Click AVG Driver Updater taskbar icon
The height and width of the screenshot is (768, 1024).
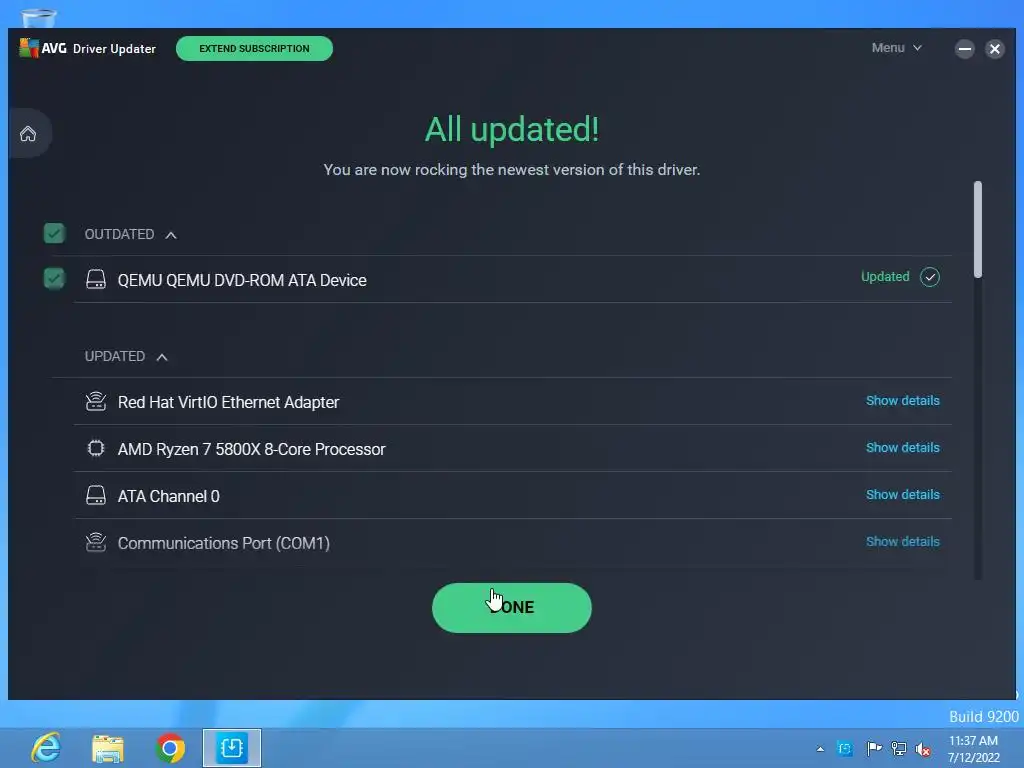tap(232, 748)
